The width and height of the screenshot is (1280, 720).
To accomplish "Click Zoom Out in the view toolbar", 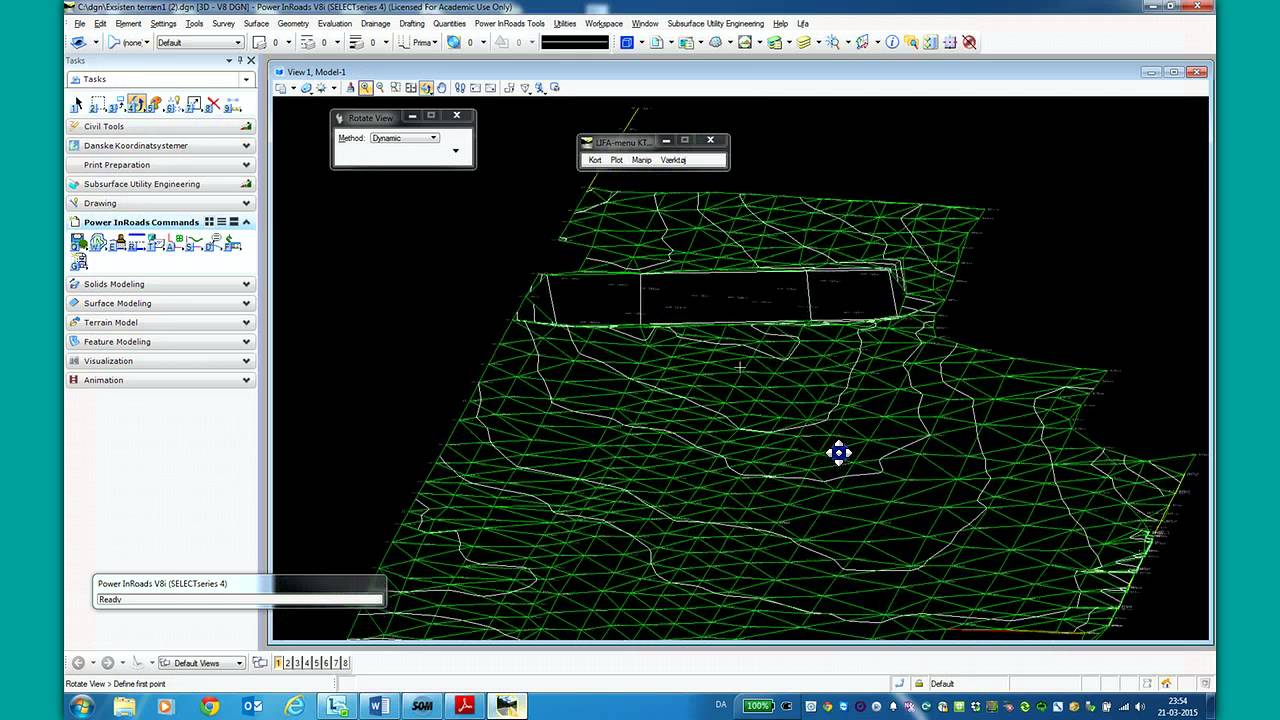I will (380, 88).
